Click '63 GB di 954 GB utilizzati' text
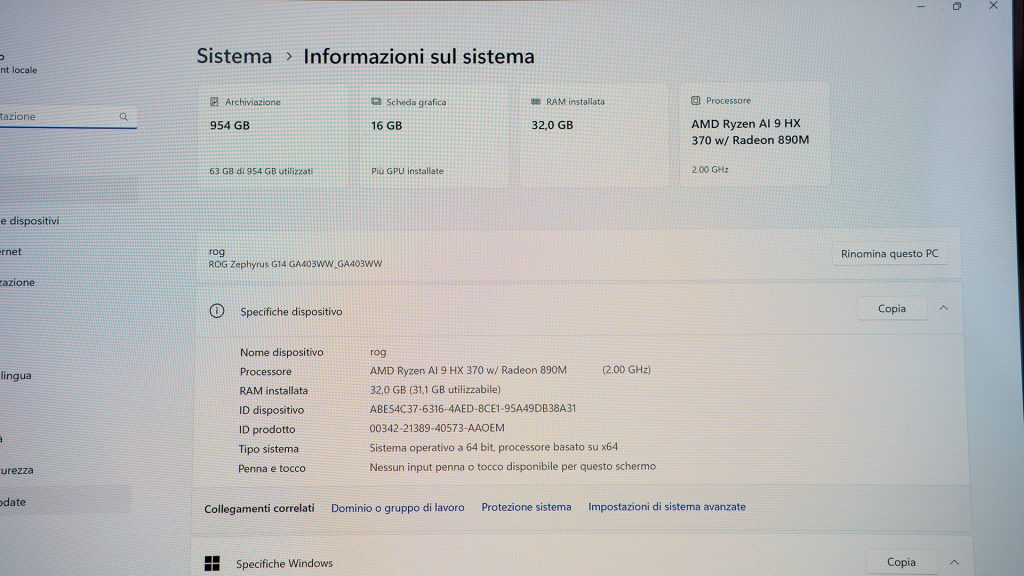 click(261, 171)
